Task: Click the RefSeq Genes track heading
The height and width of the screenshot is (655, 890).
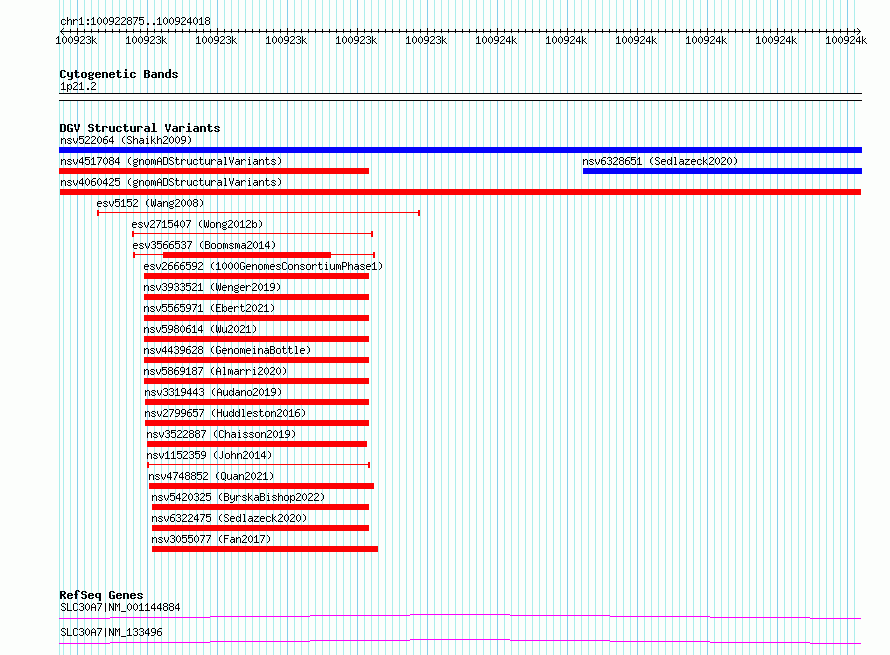Action: [102, 595]
